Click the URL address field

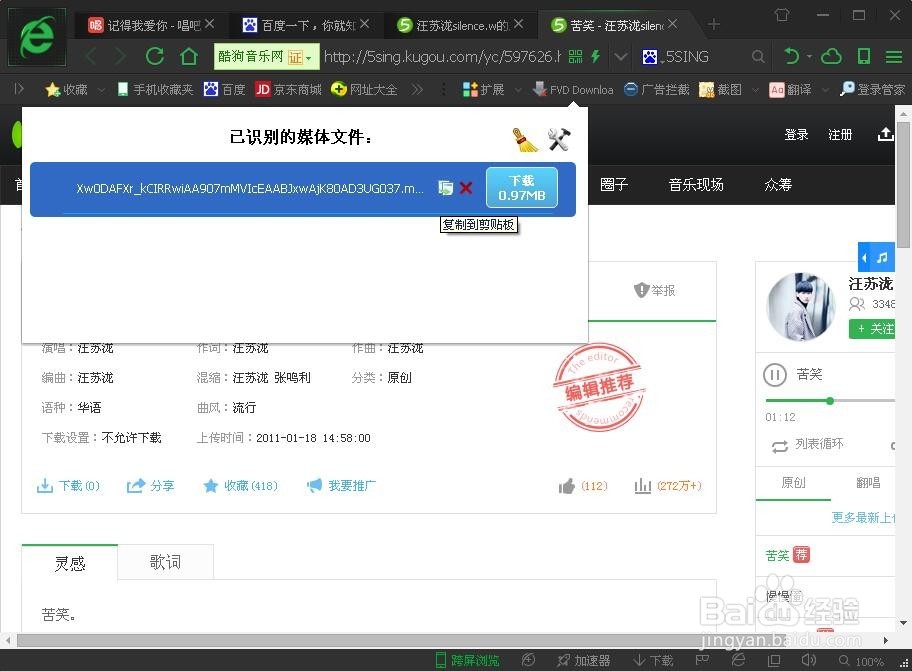click(x=442, y=56)
